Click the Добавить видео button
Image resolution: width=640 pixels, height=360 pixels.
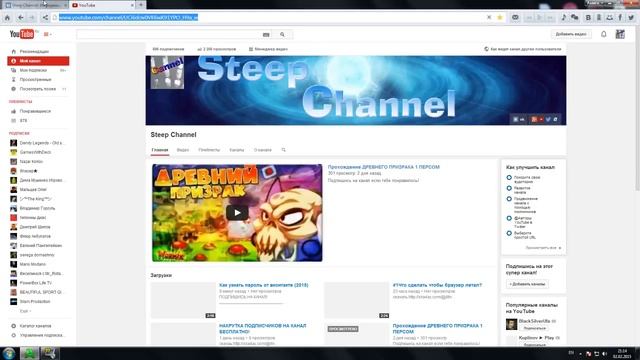(571, 34)
